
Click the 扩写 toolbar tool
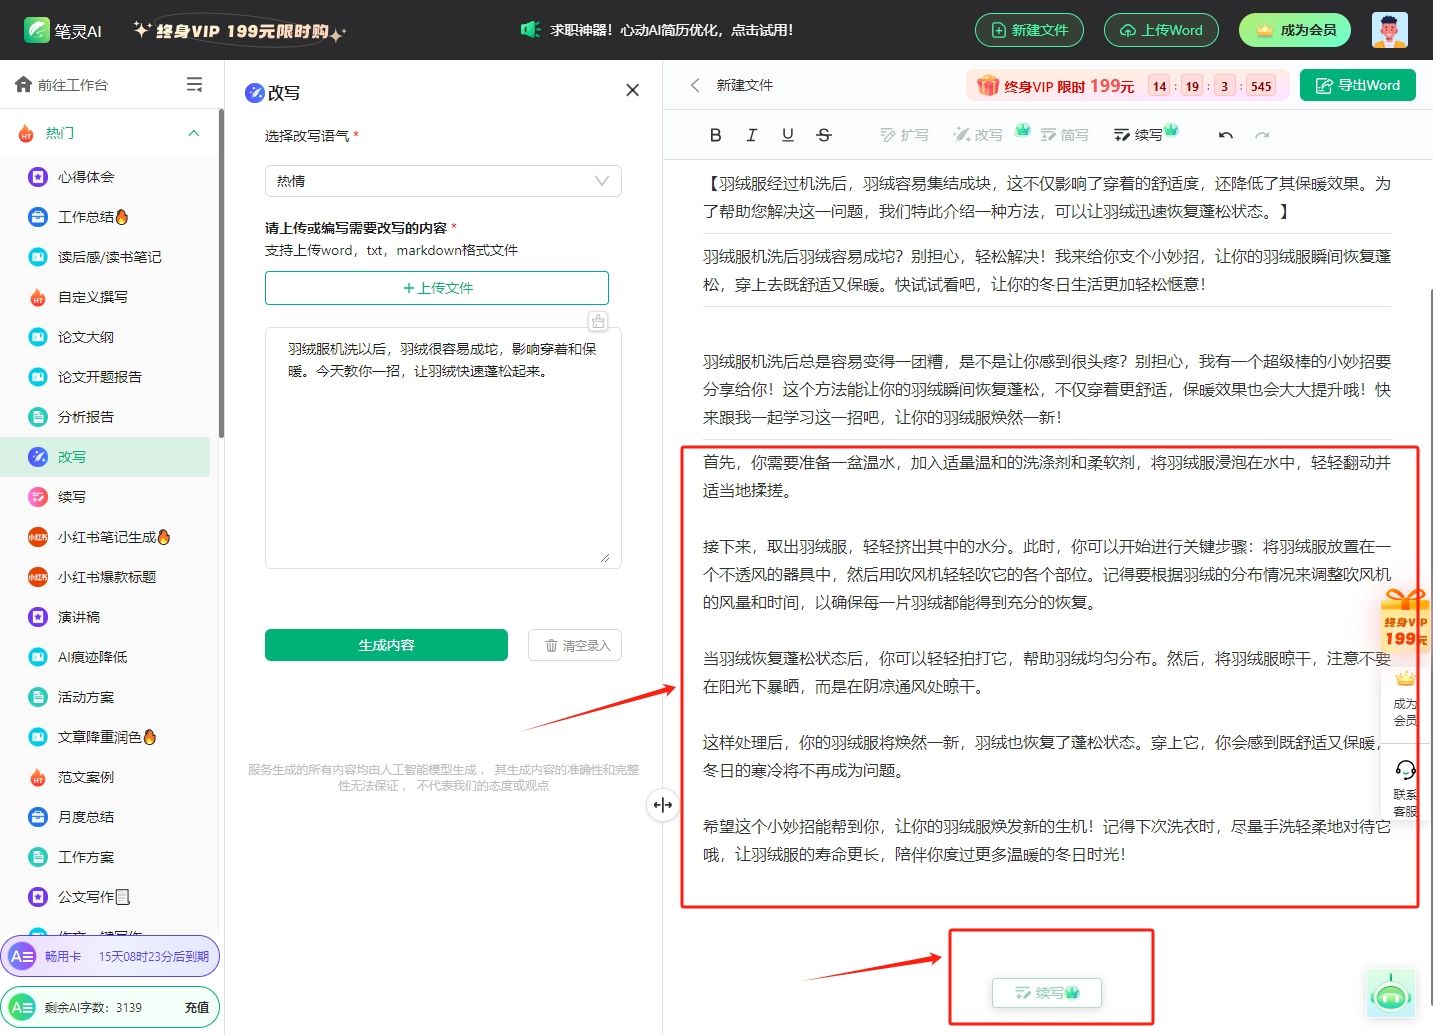pyautogui.click(x=904, y=135)
